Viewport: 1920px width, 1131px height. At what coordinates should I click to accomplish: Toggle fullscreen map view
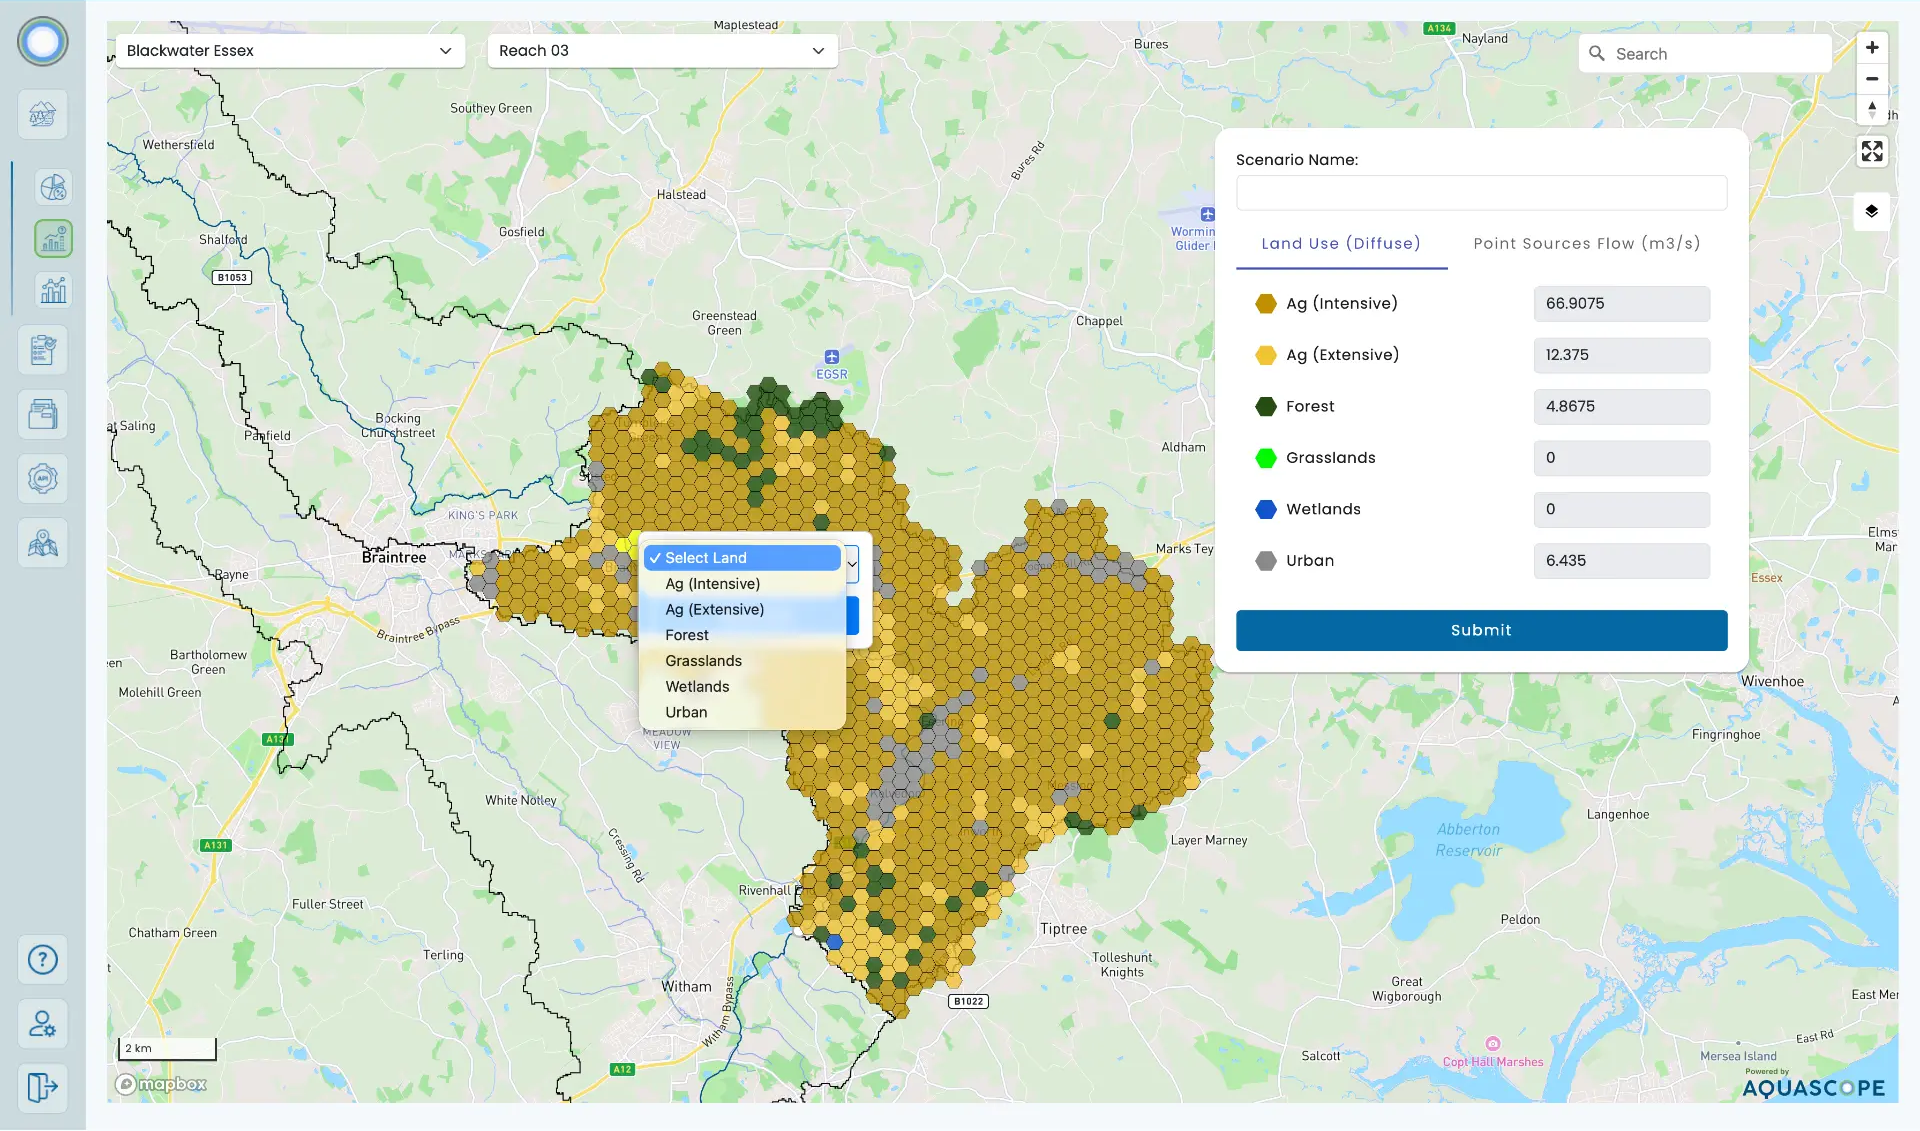pyautogui.click(x=1872, y=151)
